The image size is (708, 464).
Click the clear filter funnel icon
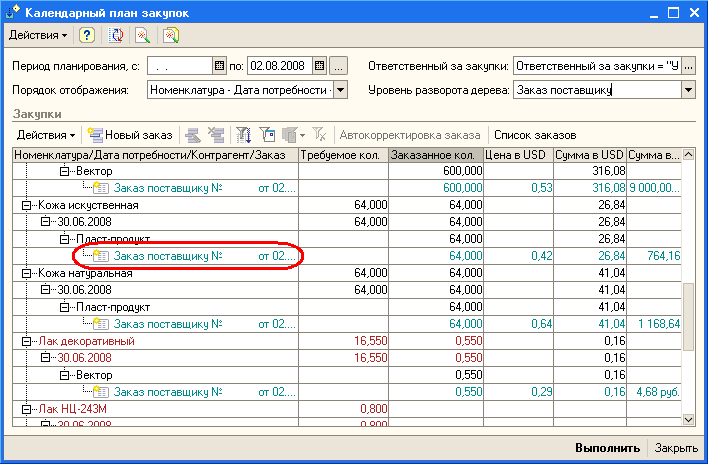click(319, 135)
